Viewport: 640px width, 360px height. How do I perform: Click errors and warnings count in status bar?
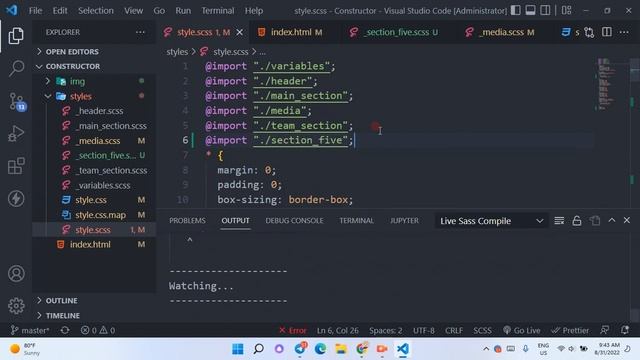98,330
